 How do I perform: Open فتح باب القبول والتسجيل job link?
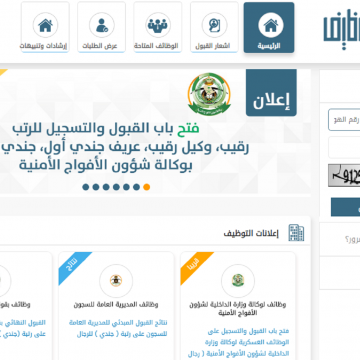pos(247,342)
